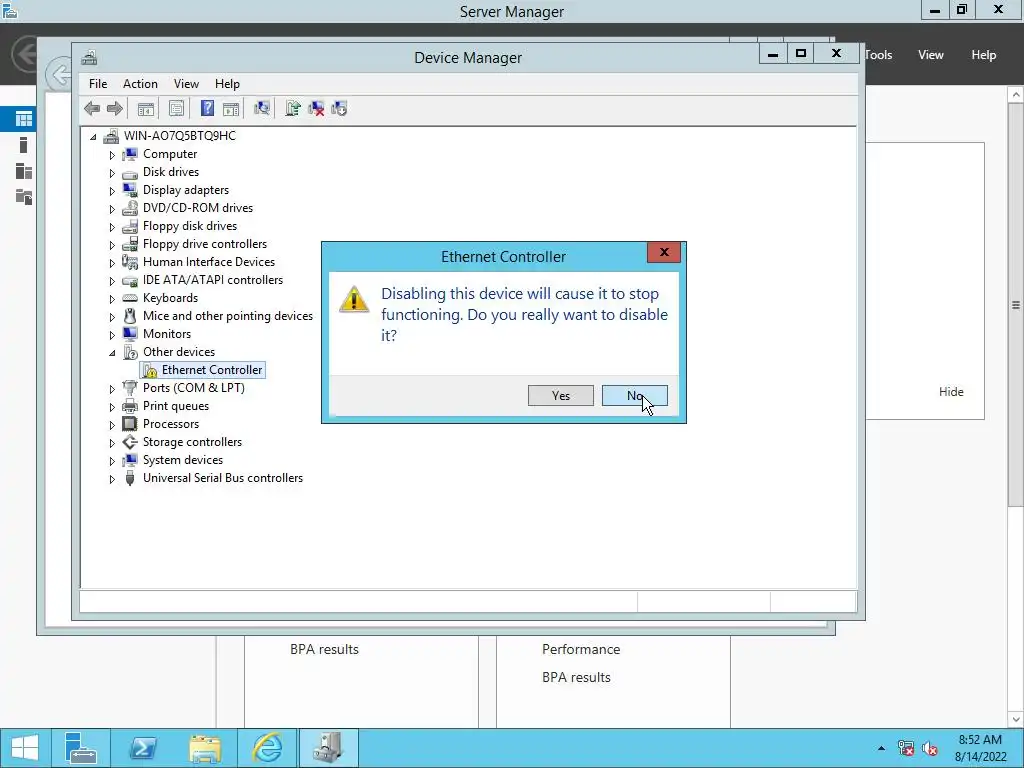This screenshot has height=768, width=1024.
Task: Launch Internet Explorer from the taskbar
Action: pyautogui.click(x=268, y=748)
